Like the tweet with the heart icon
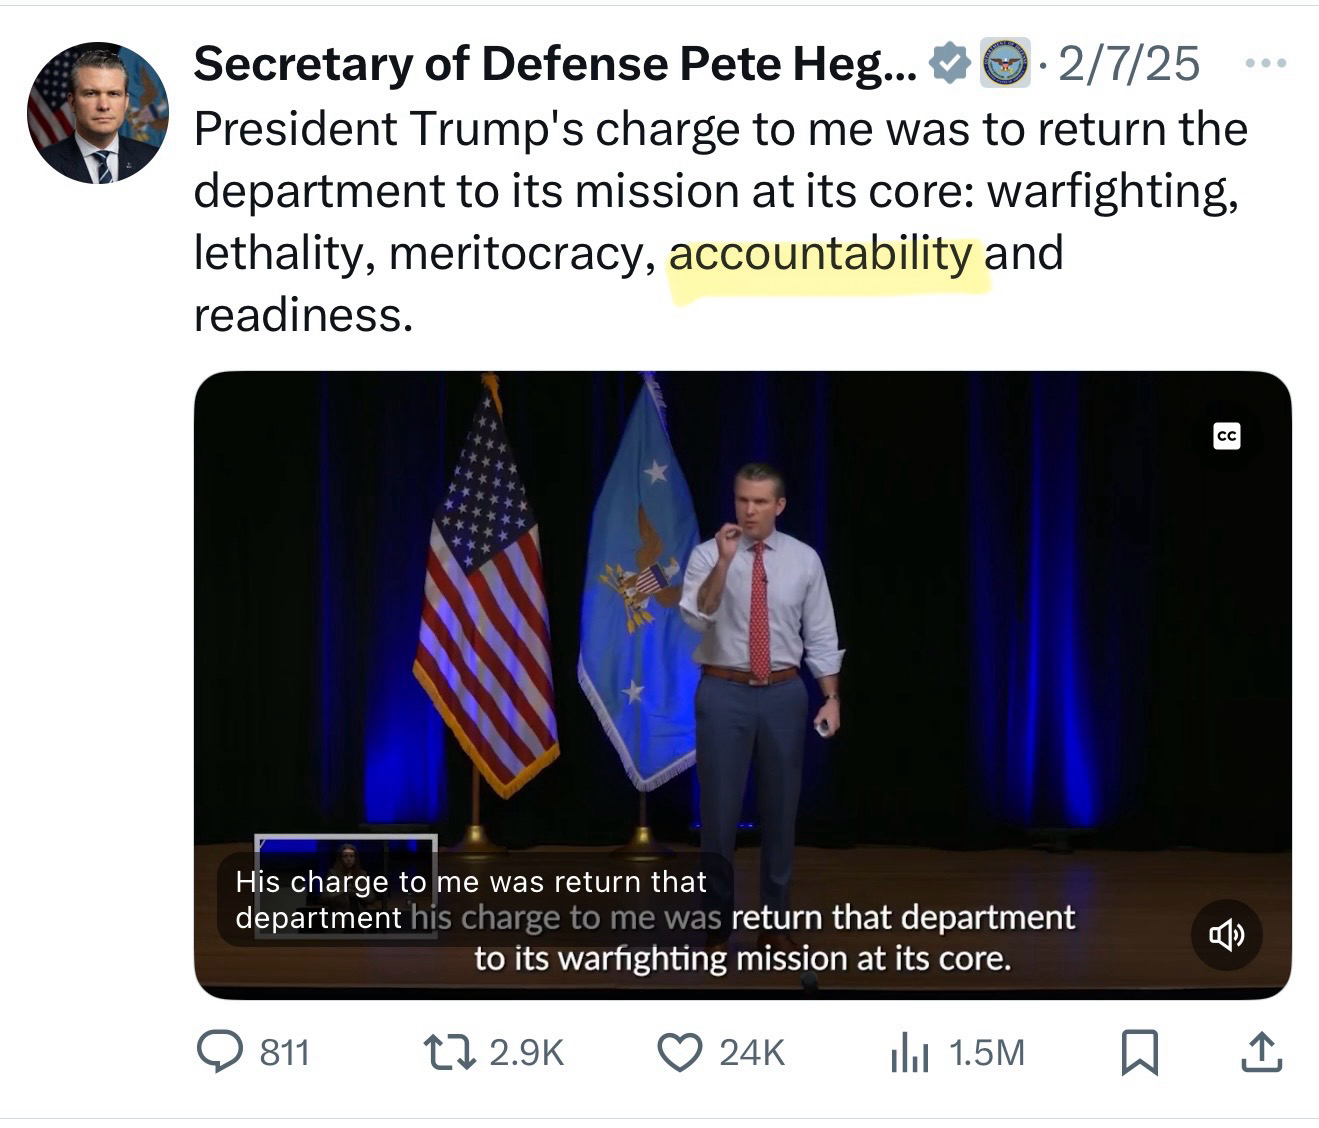The height and width of the screenshot is (1128, 1319). coord(680,1052)
